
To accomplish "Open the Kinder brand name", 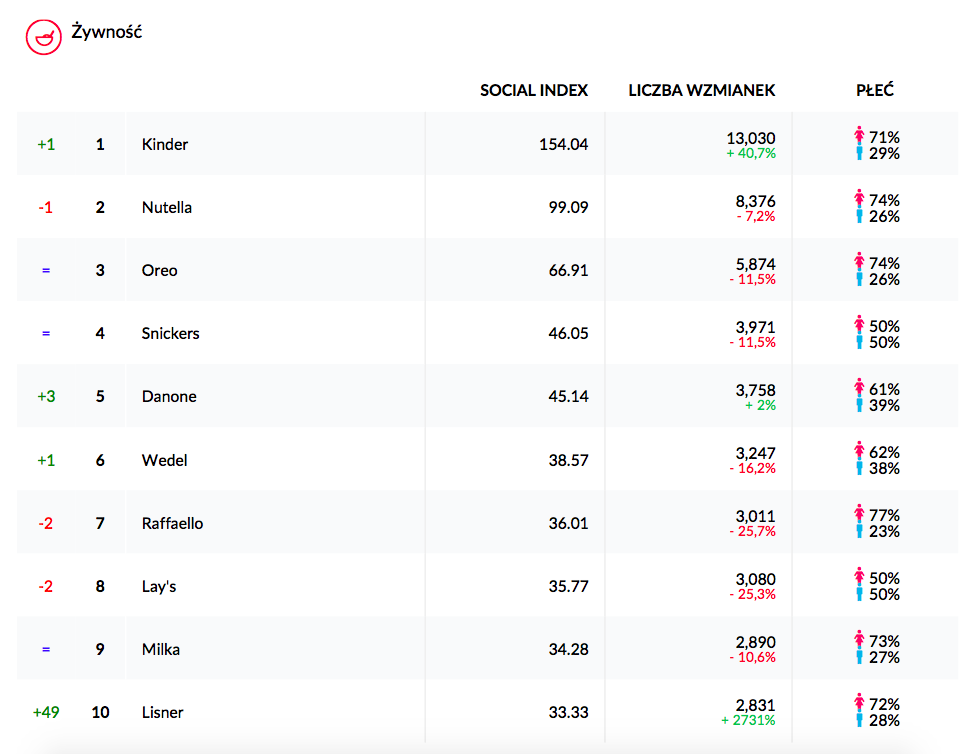I will click(165, 144).
